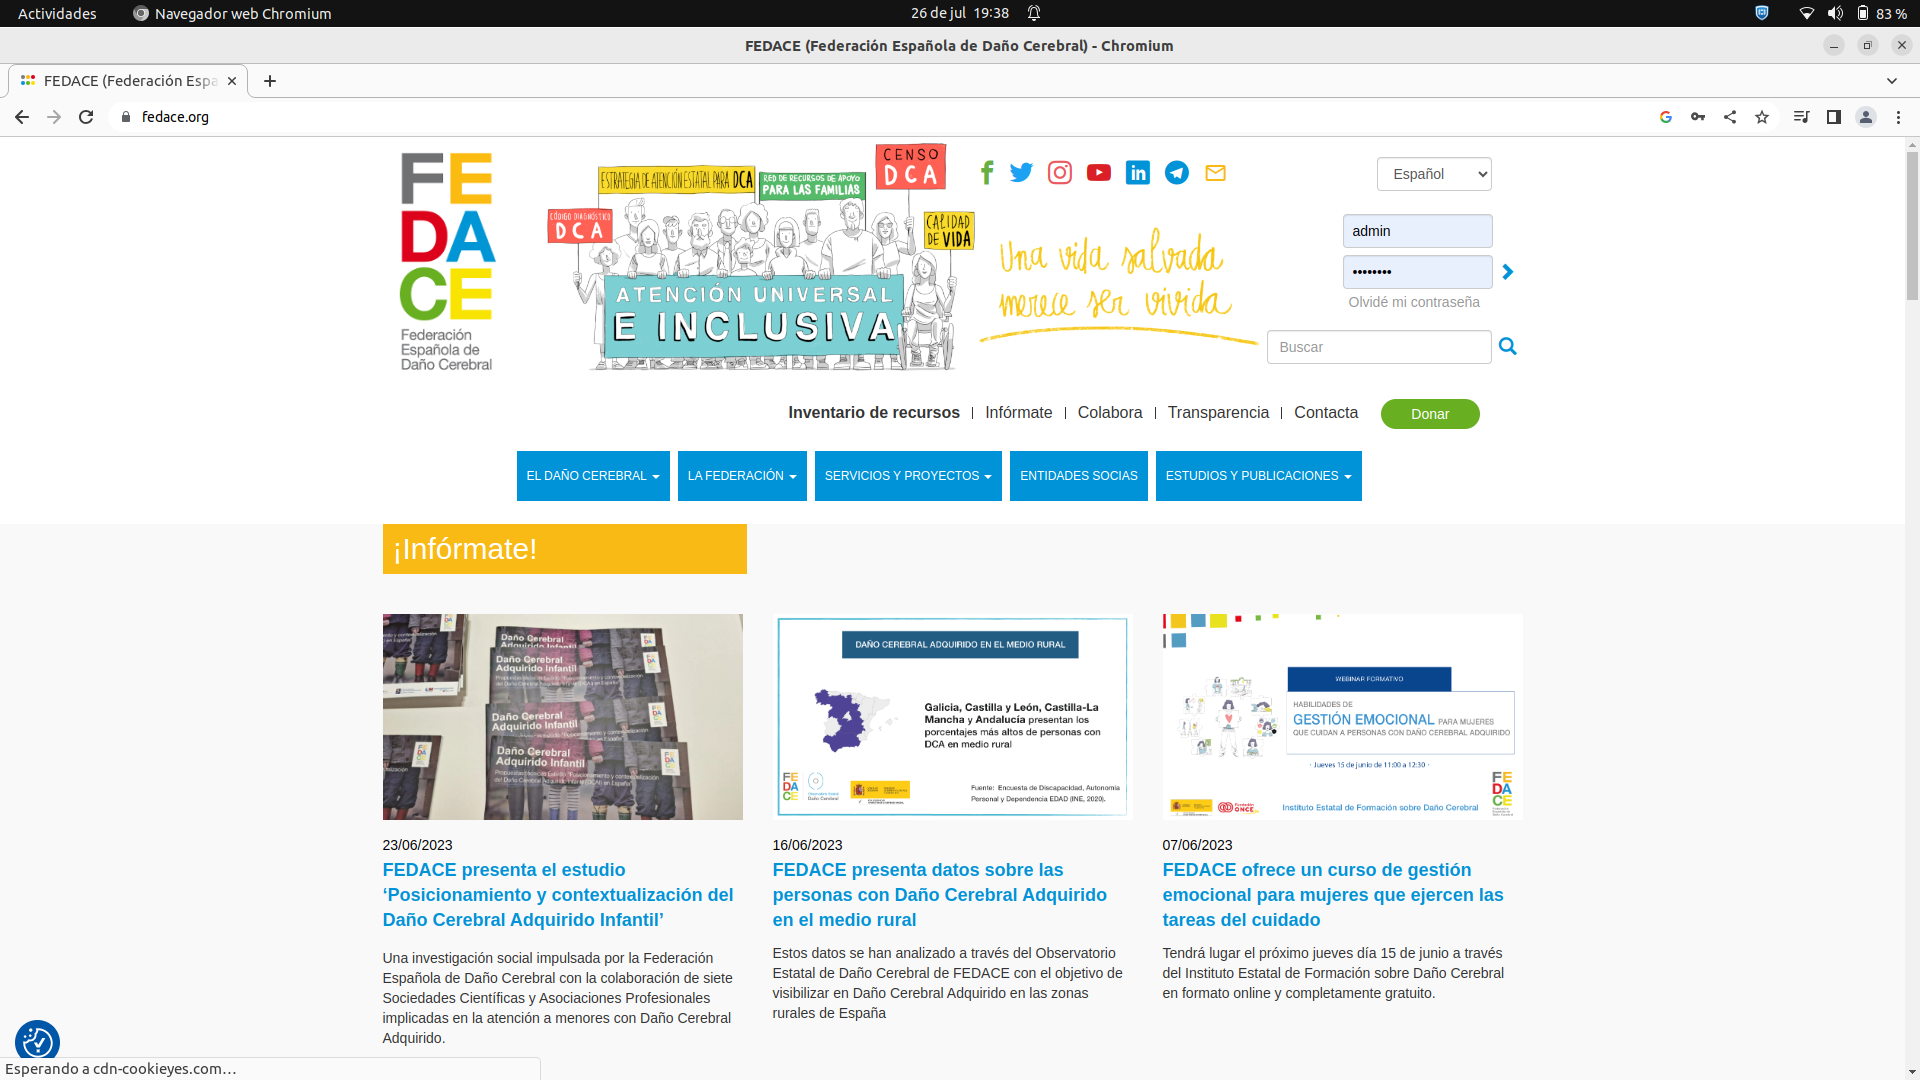Open the password key icon
This screenshot has height=1080, width=1920.
pyautogui.click(x=1698, y=117)
